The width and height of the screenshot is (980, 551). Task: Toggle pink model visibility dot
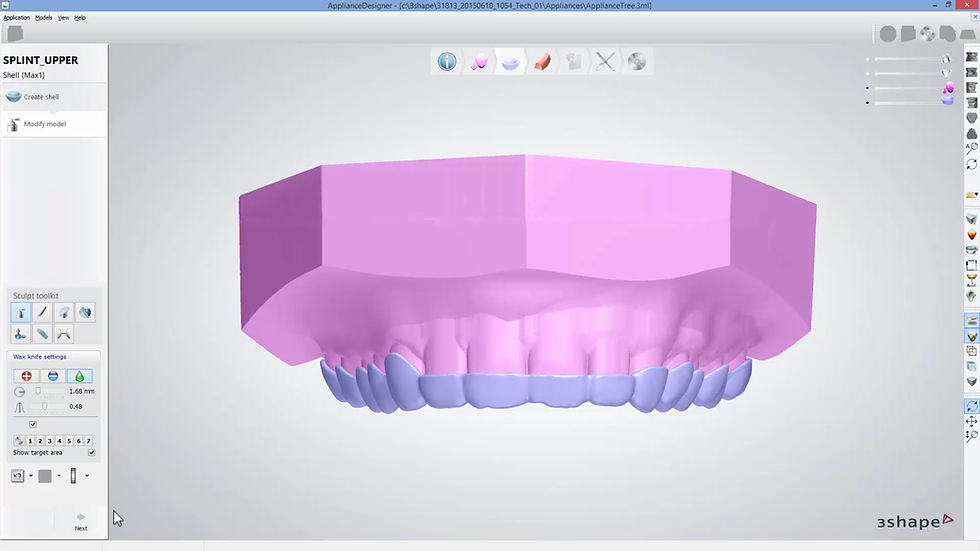pos(868,88)
